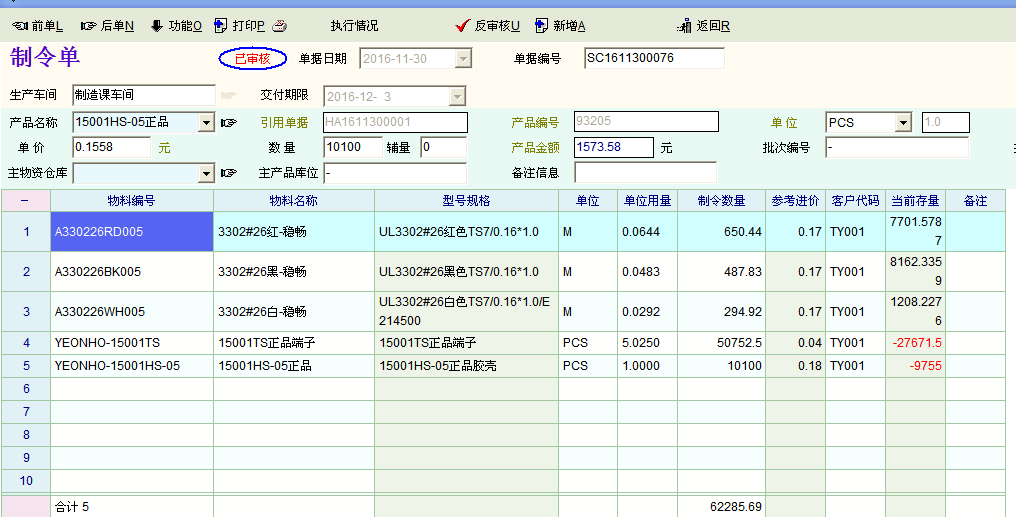The height and width of the screenshot is (517, 1016).
Task: Click the minus button in table header corner
Action: [25, 201]
